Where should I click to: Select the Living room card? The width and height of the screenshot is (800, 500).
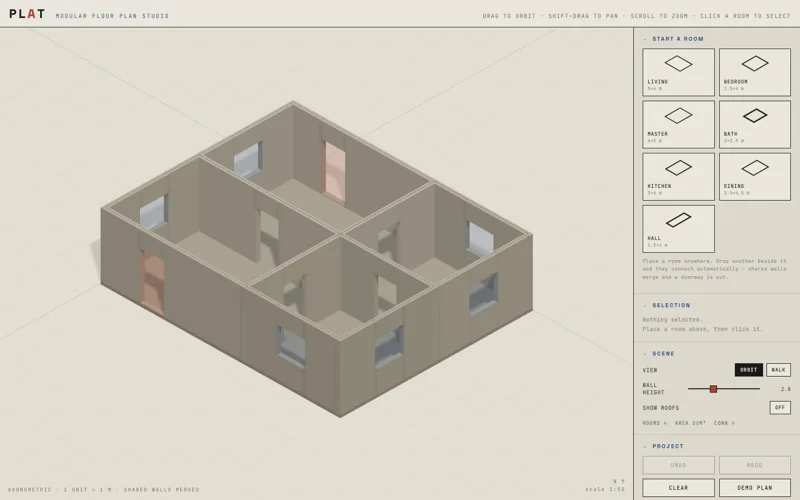point(678,72)
